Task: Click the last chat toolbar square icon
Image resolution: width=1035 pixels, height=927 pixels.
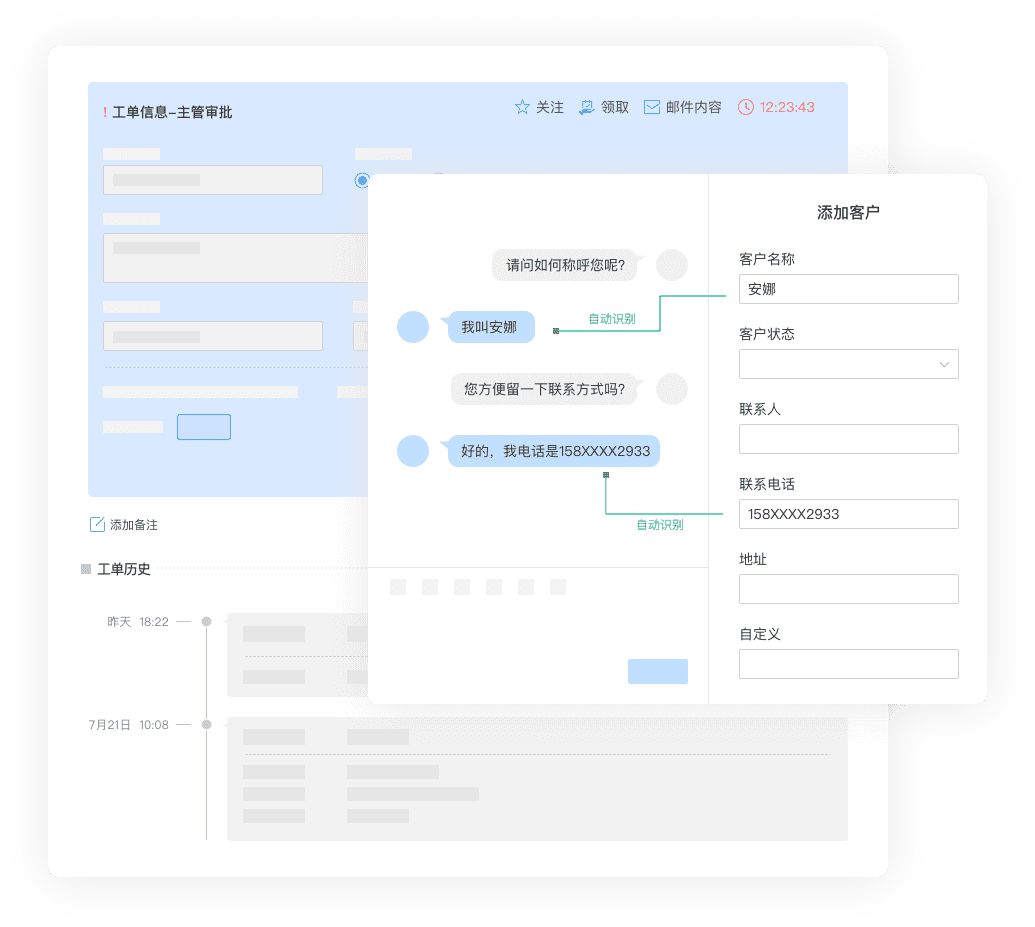Action: tap(558, 587)
